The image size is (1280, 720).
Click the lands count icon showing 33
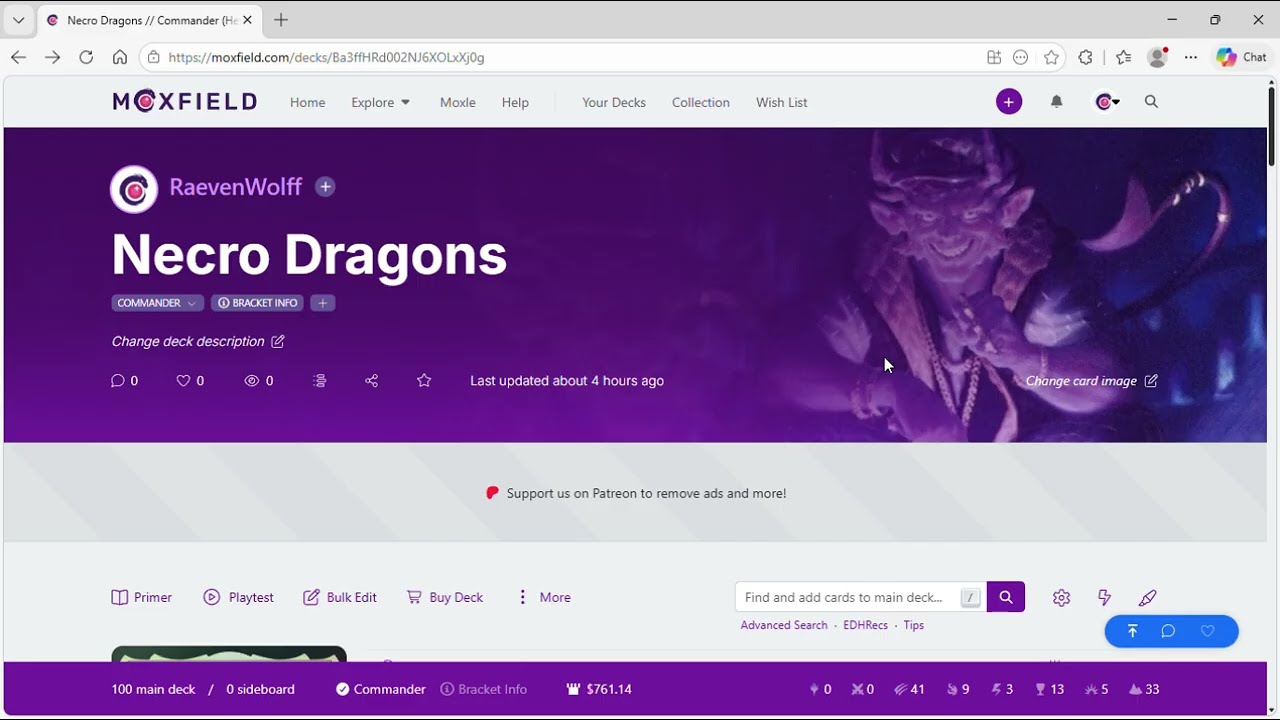click(1143, 689)
